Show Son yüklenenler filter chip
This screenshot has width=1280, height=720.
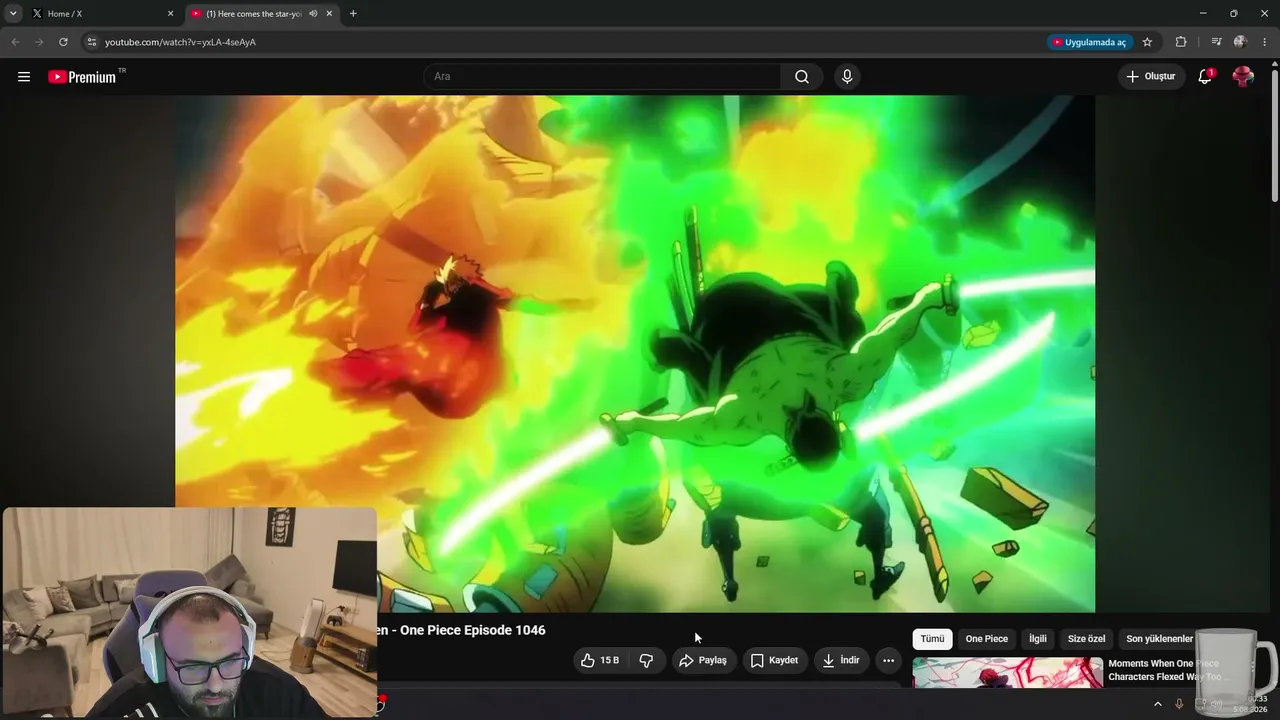(1160, 639)
